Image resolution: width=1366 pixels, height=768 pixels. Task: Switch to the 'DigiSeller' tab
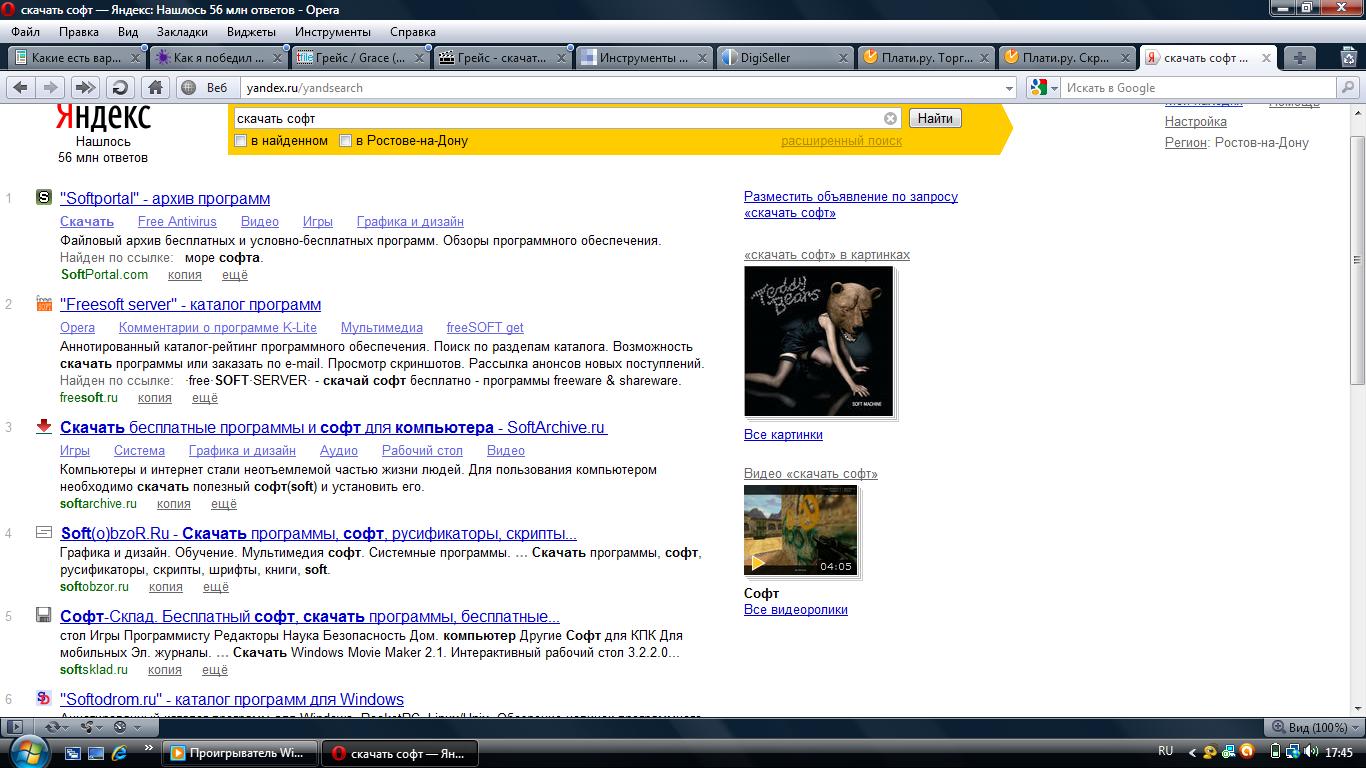[786, 57]
